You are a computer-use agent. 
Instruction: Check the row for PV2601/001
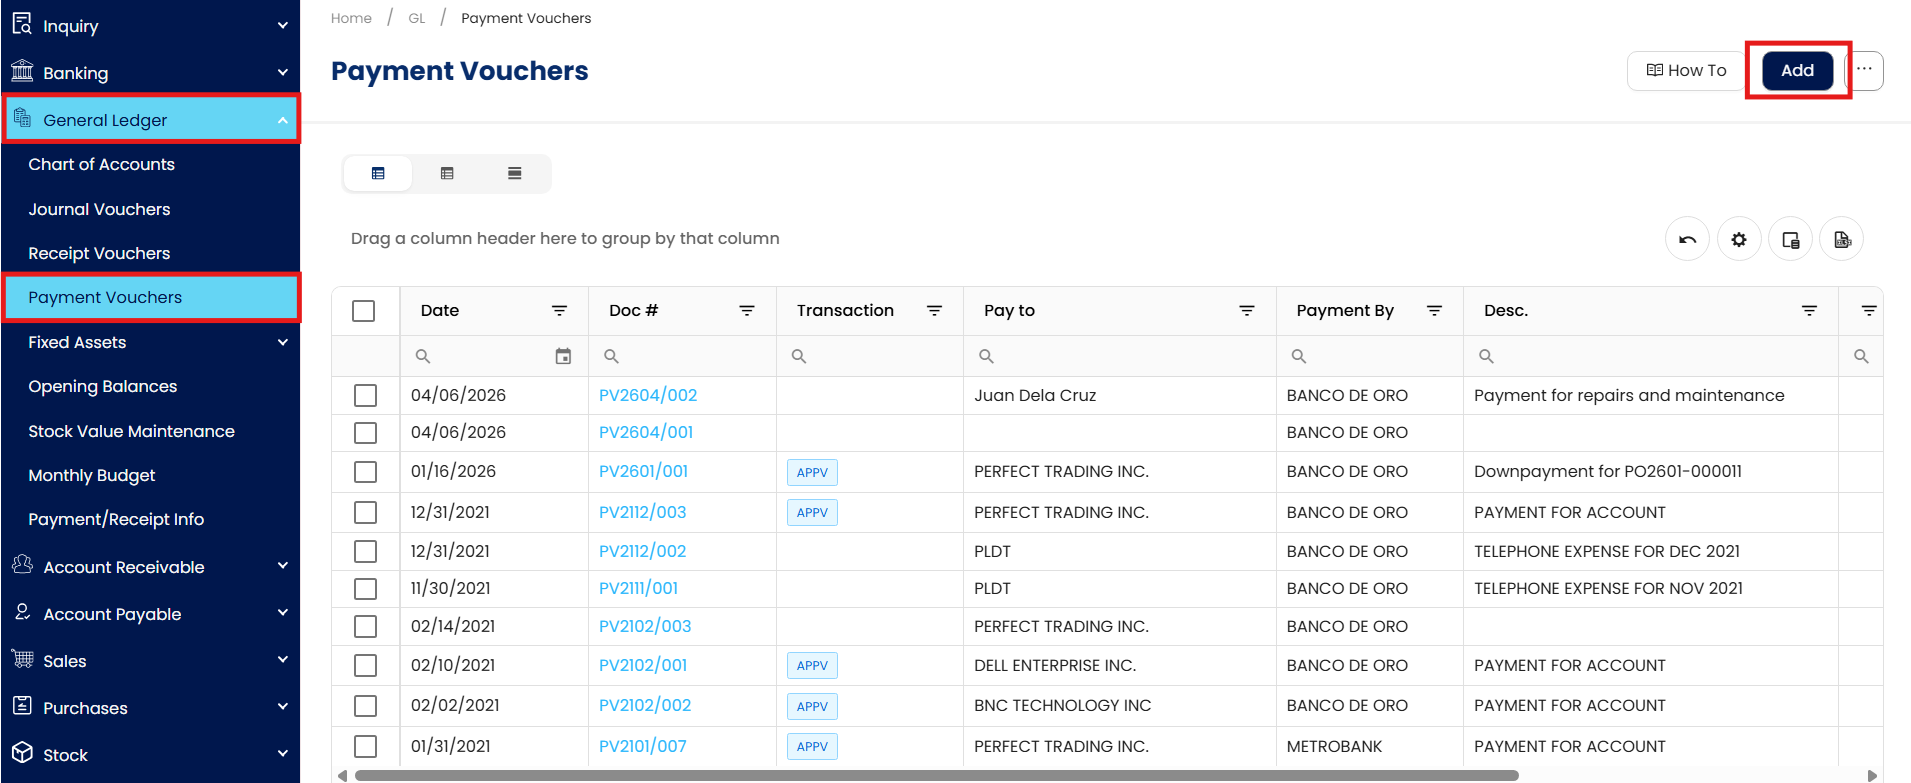tap(365, 472)
